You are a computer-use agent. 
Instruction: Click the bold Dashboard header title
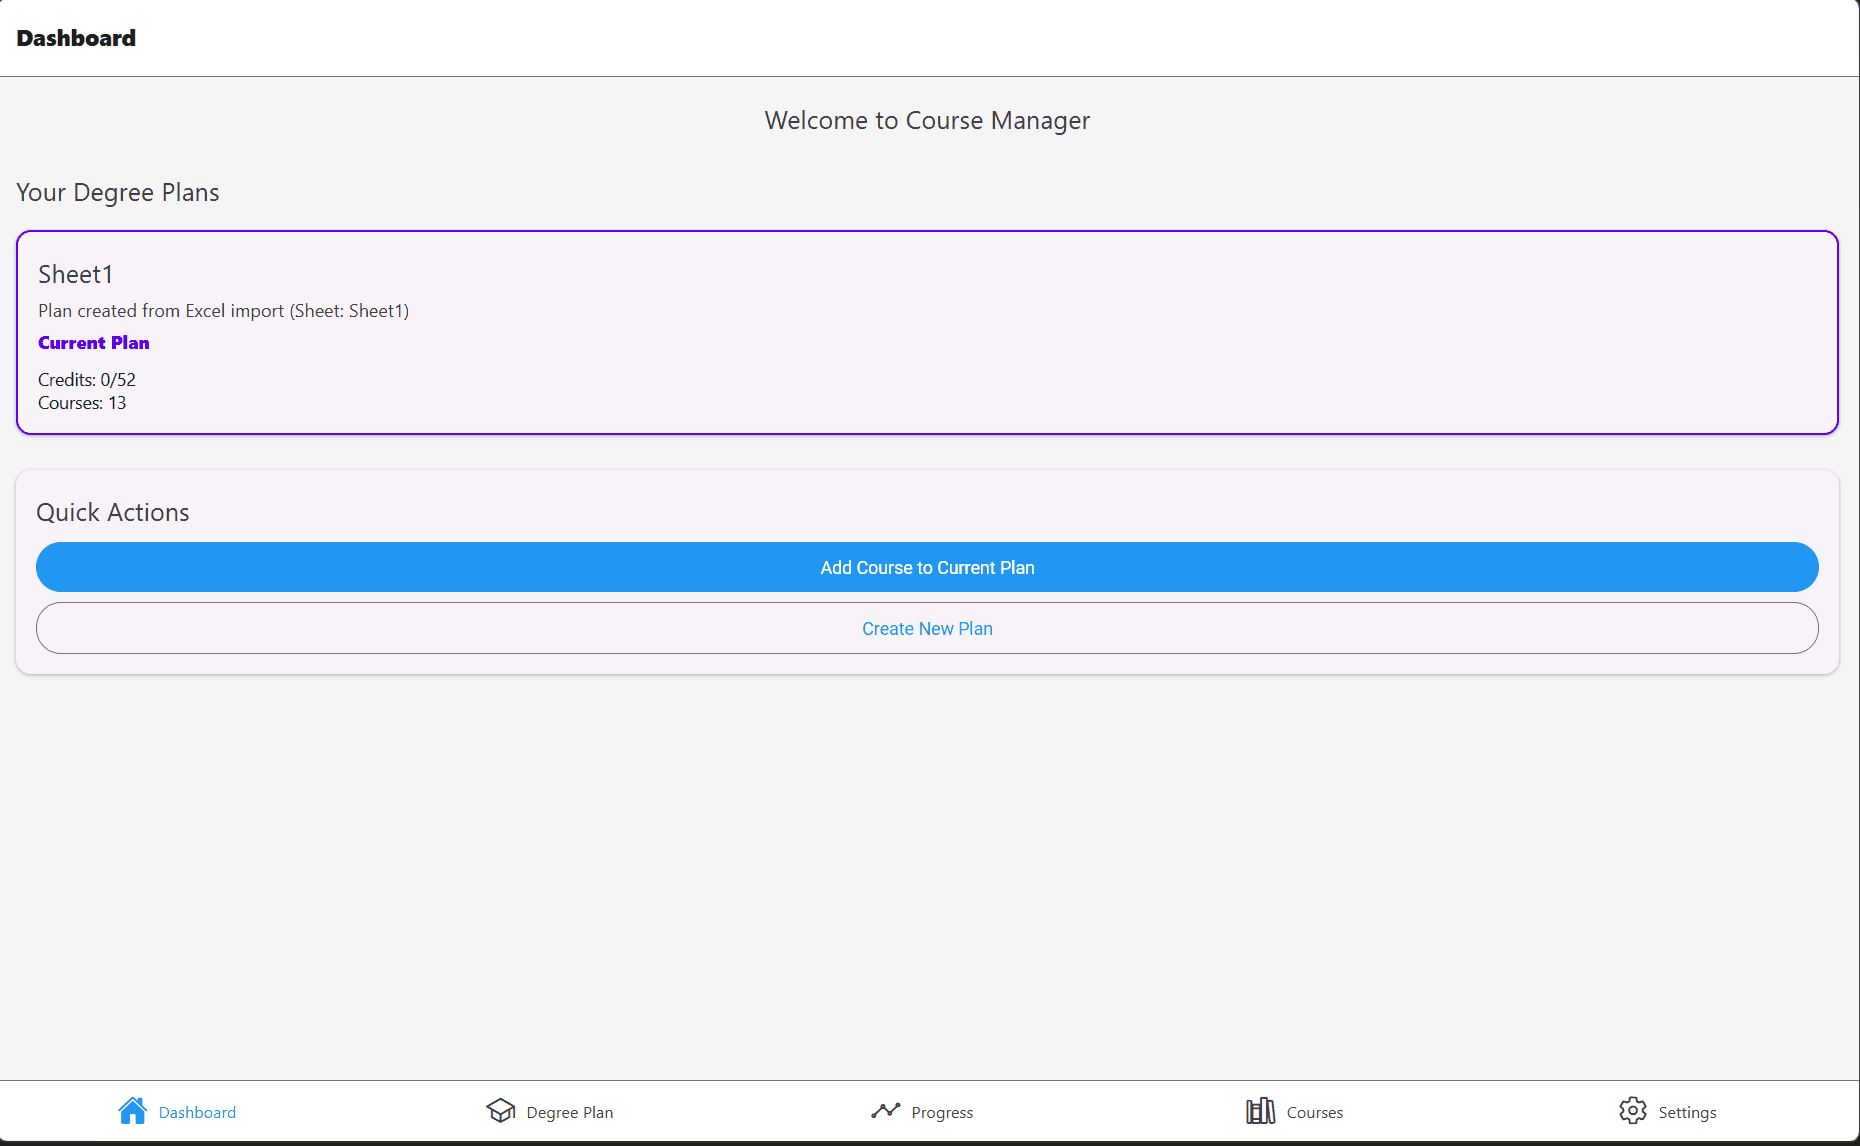tap(76, 38)
